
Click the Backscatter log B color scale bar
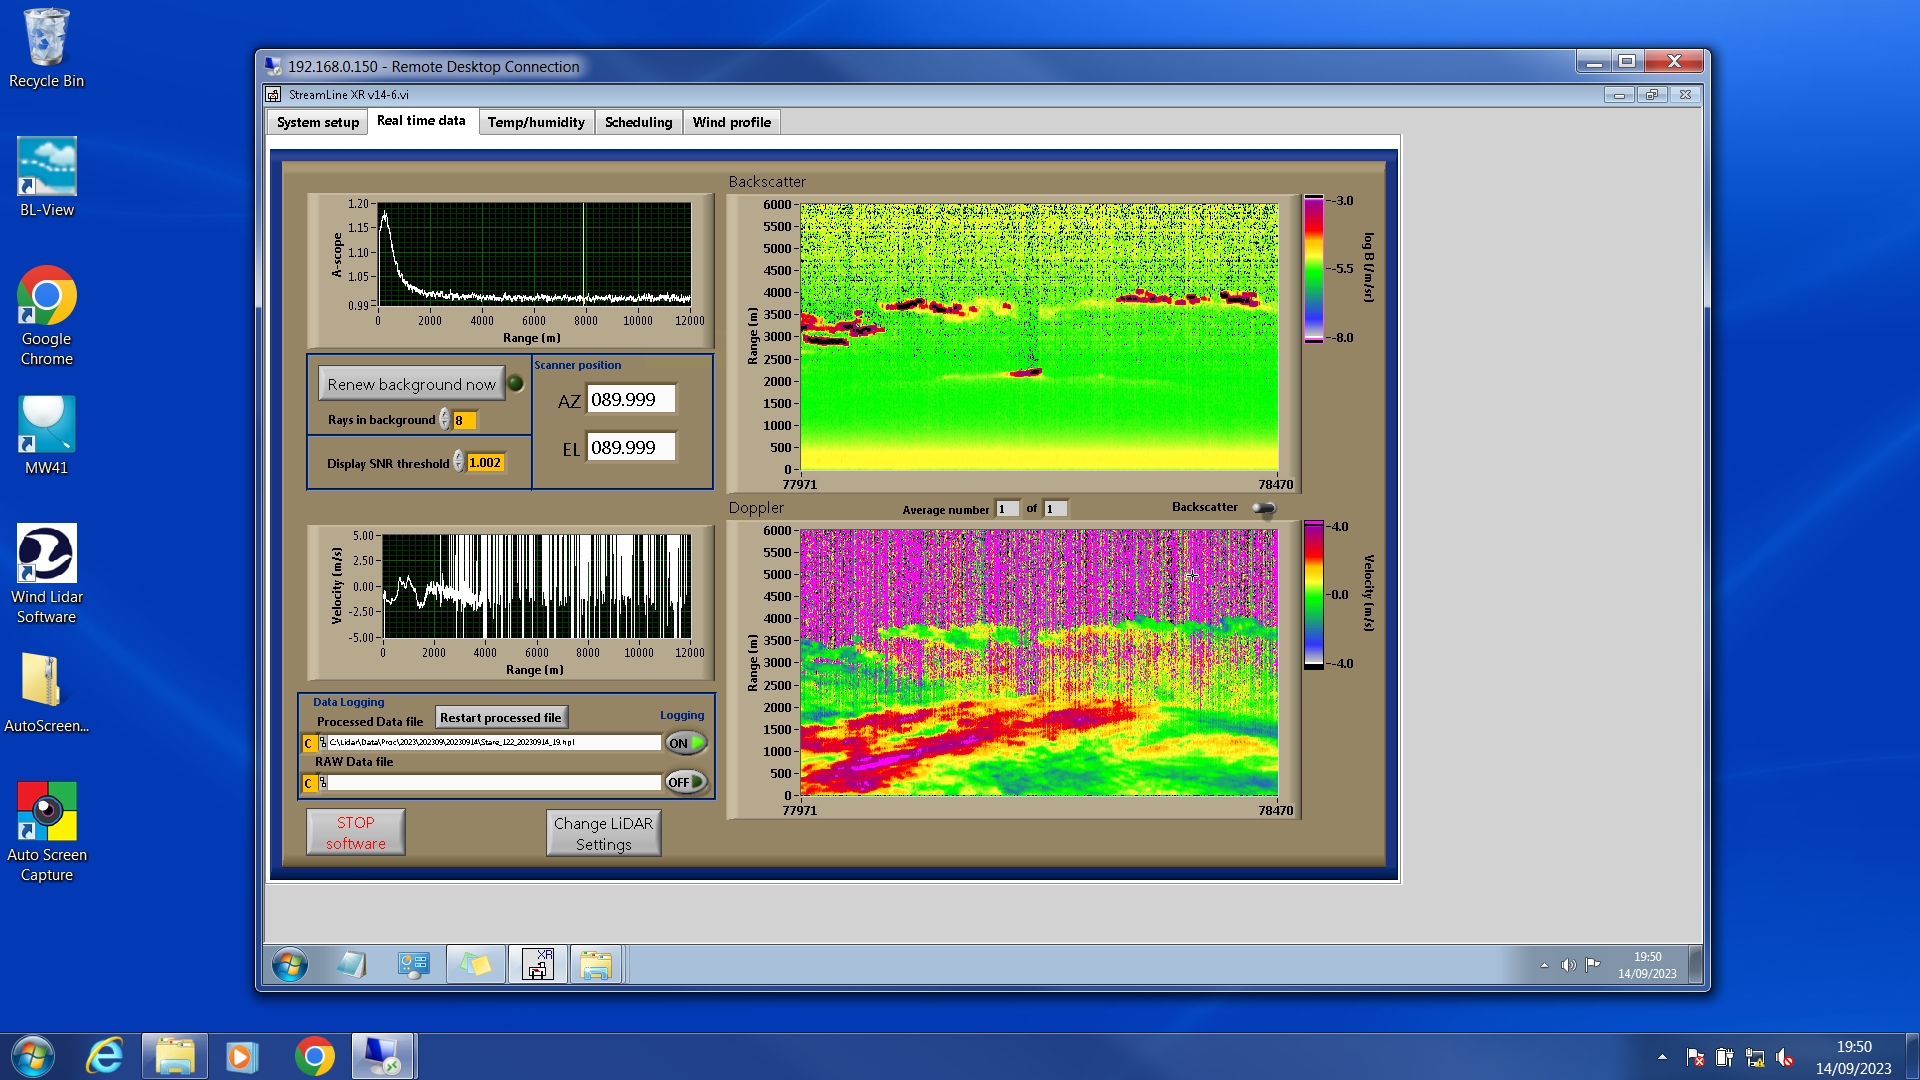tap(1313, 268)
